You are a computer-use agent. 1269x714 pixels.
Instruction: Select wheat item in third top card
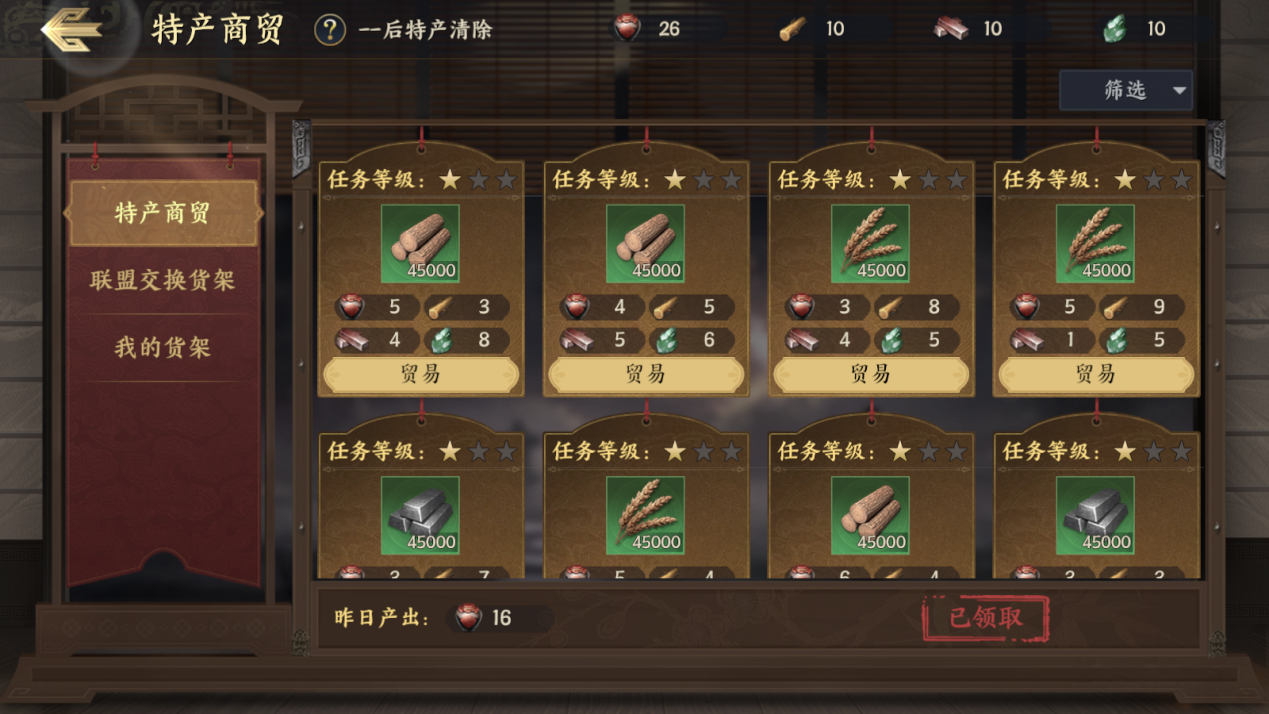click(870, 244)
